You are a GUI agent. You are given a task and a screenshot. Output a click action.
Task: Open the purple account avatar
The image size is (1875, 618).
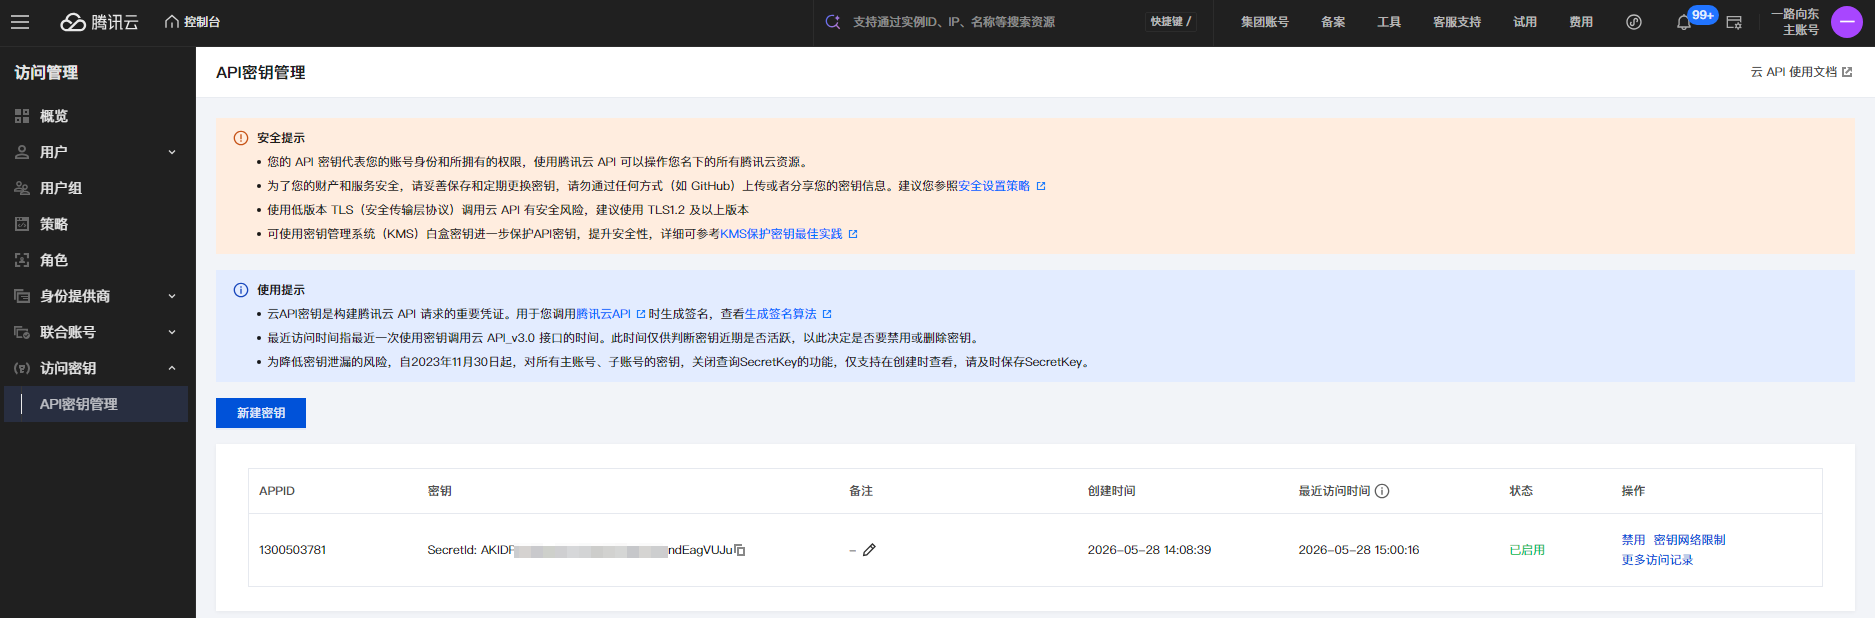point(1846,22)
